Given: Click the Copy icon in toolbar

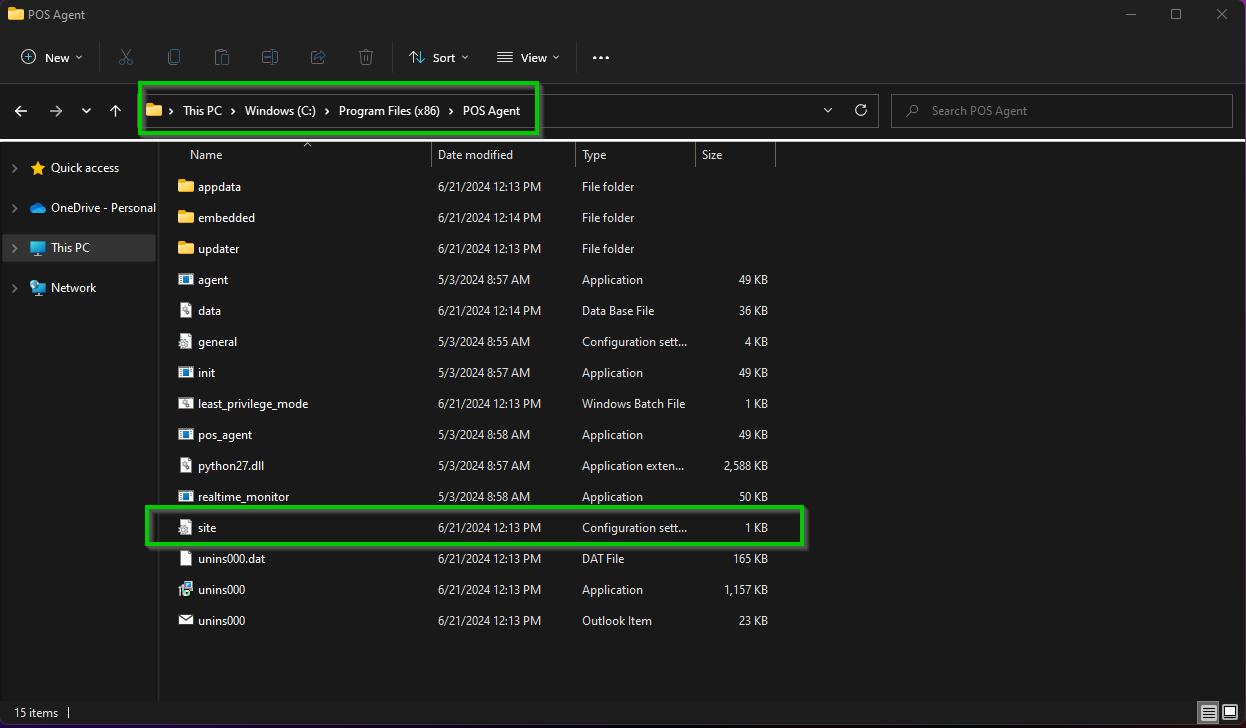Looking at the screenshot, I should click(x=174, y=58).
